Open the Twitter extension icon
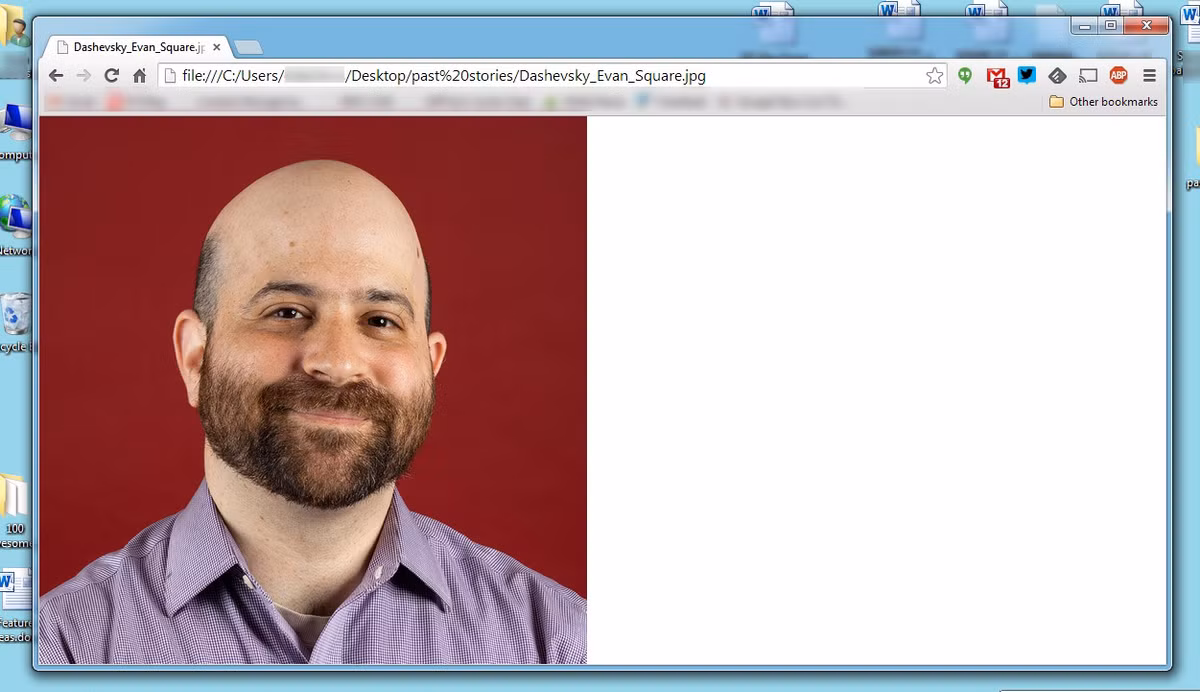This screenshot has width=1200, height=692. tap(1027, 76)
